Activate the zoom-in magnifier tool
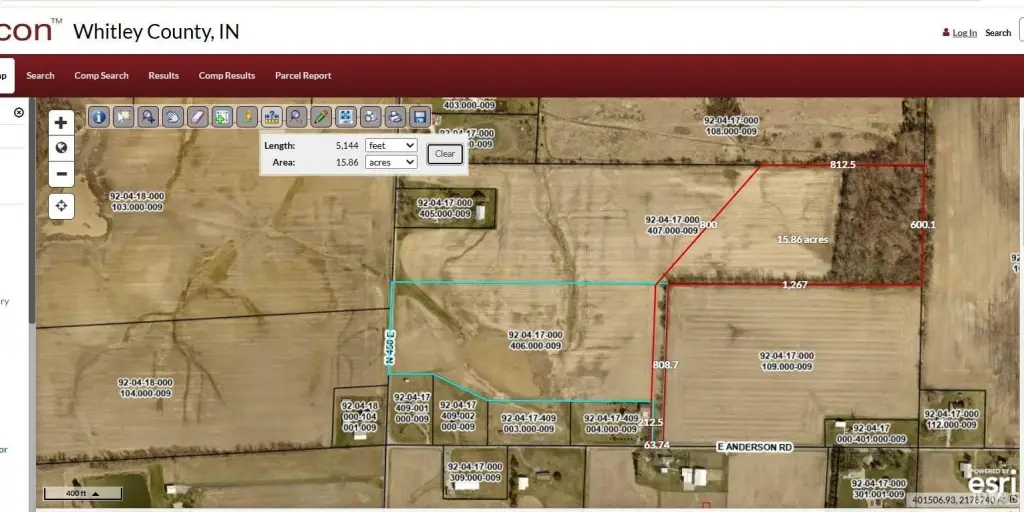Image resolution: width=1024 pixels, height=512 pixels. pos(148,117)
